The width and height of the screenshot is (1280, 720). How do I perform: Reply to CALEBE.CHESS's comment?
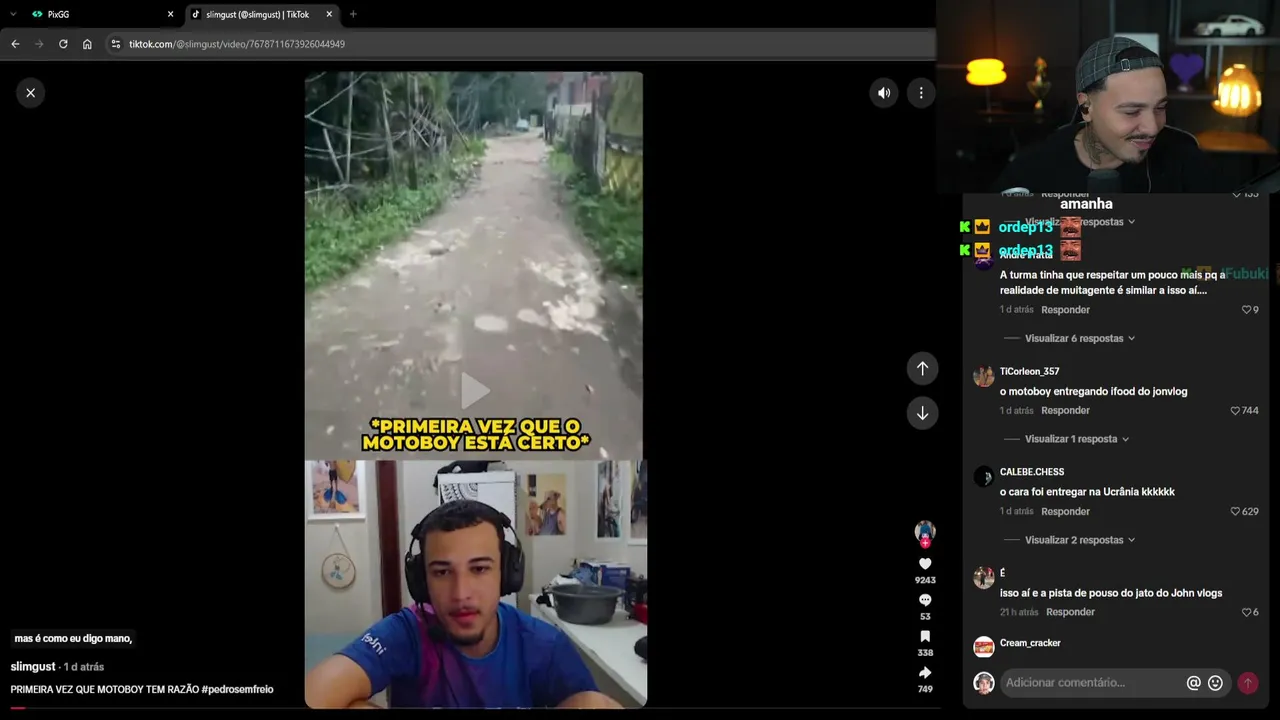click(x=1065, y=512)
